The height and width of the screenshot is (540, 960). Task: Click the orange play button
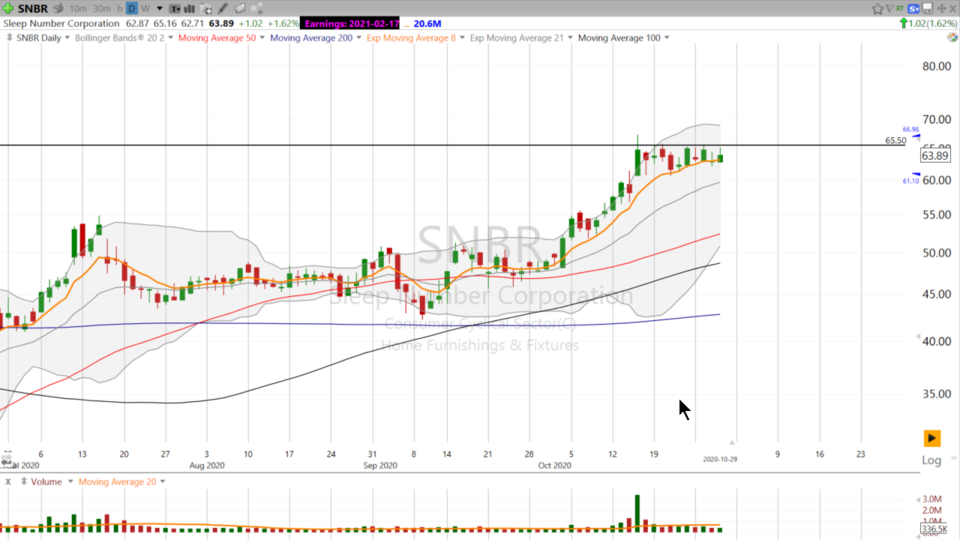932,438
